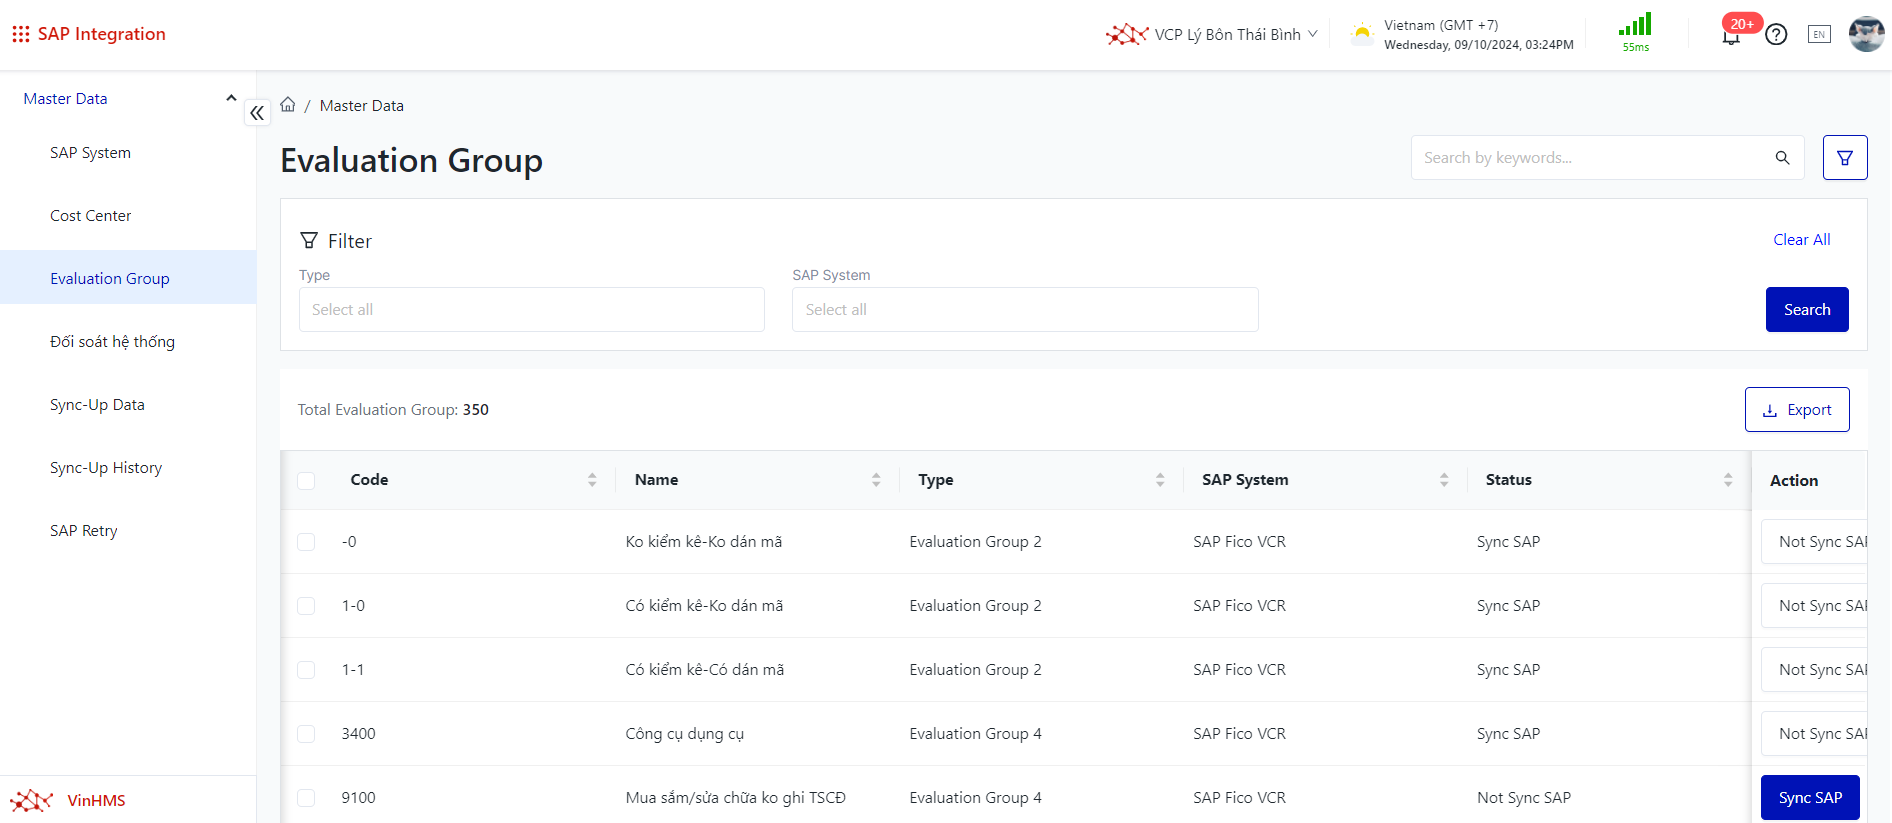The width and height of the screenshot is (1892, 823).
Task: Open the app launcher grid icon
Action: tap(20, 34)
